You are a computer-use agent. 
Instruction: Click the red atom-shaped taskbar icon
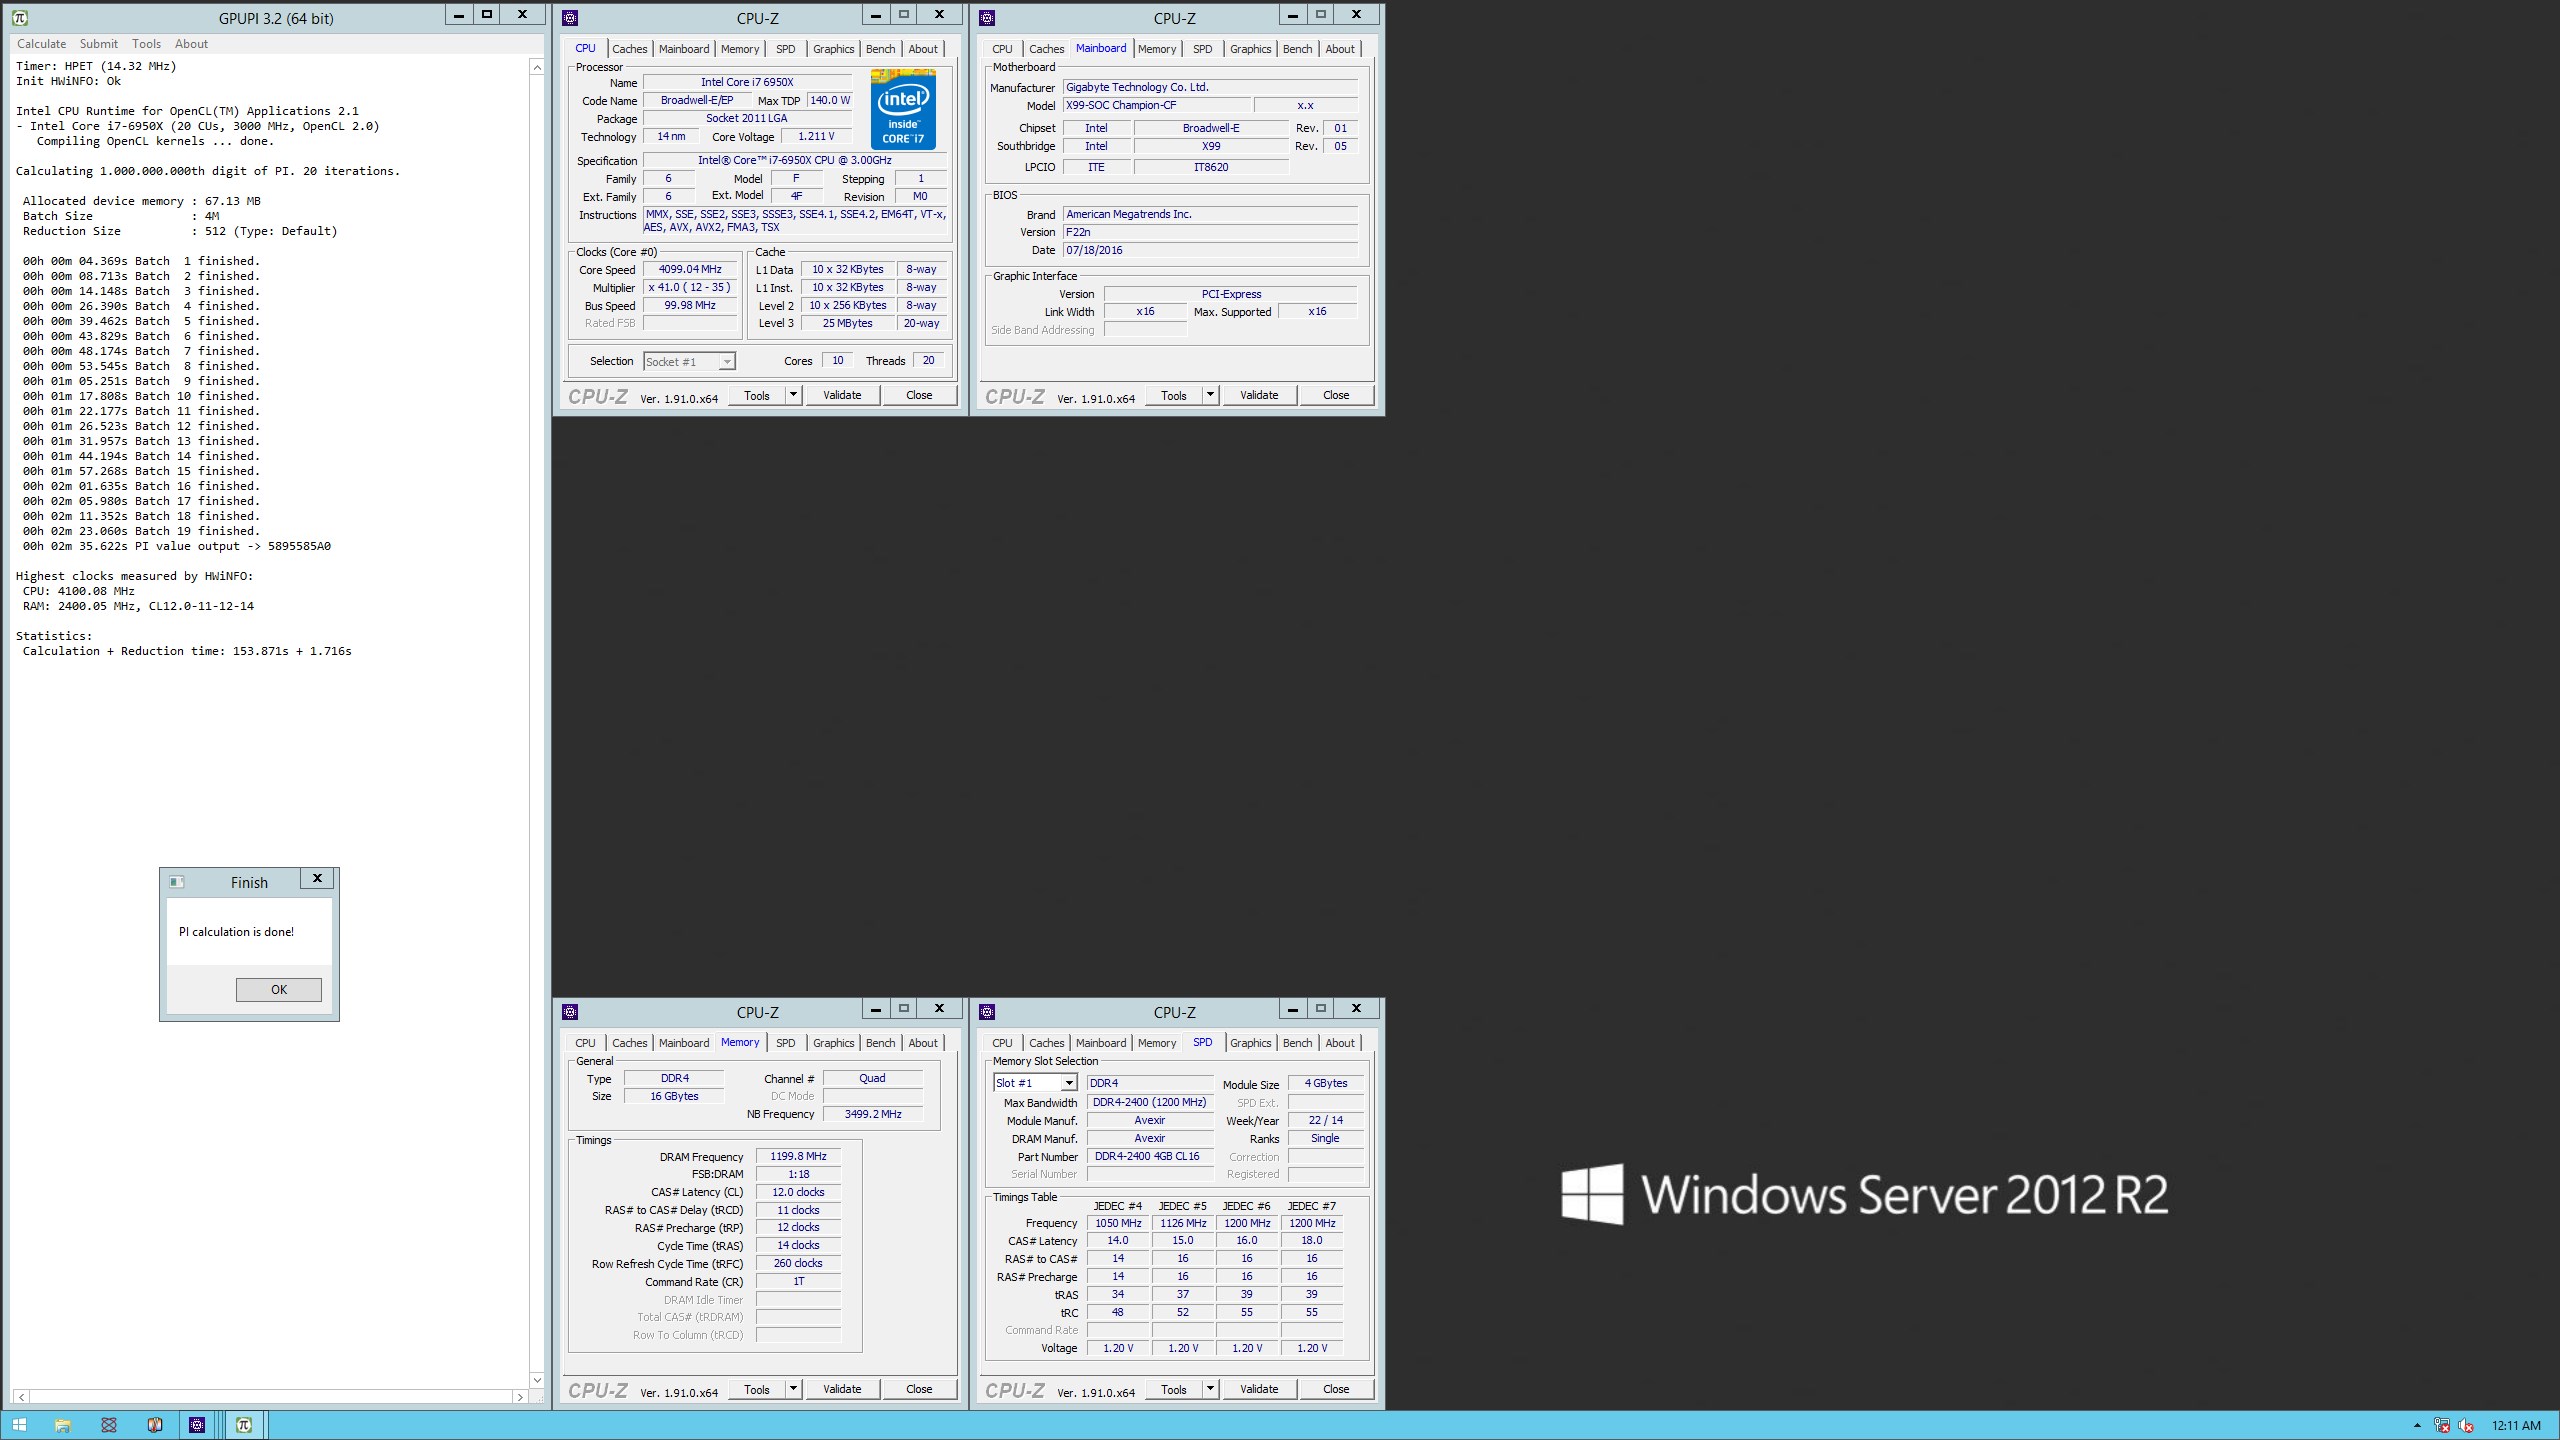109,1425
